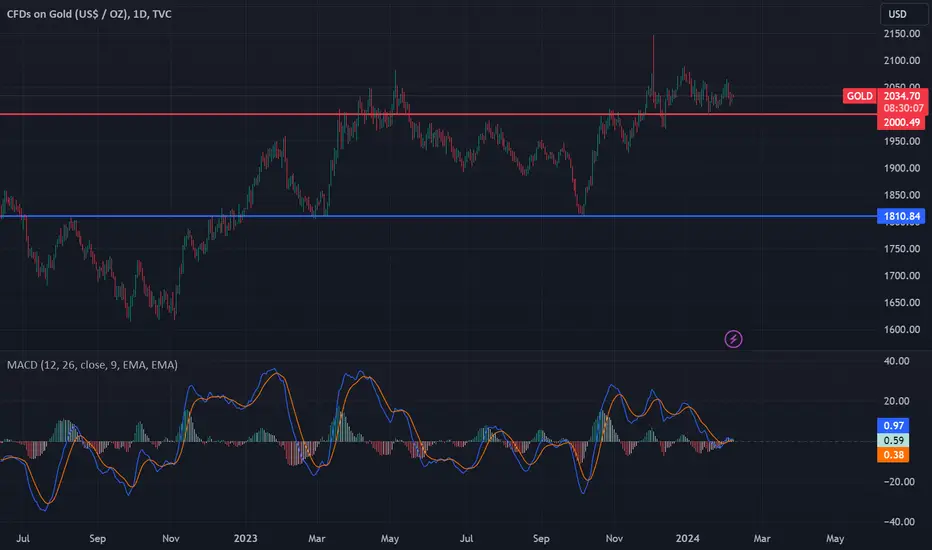The height and width of the screenshot is (550, 932).
Task: Click the May label after 2023
Action: tap(390, 539)
